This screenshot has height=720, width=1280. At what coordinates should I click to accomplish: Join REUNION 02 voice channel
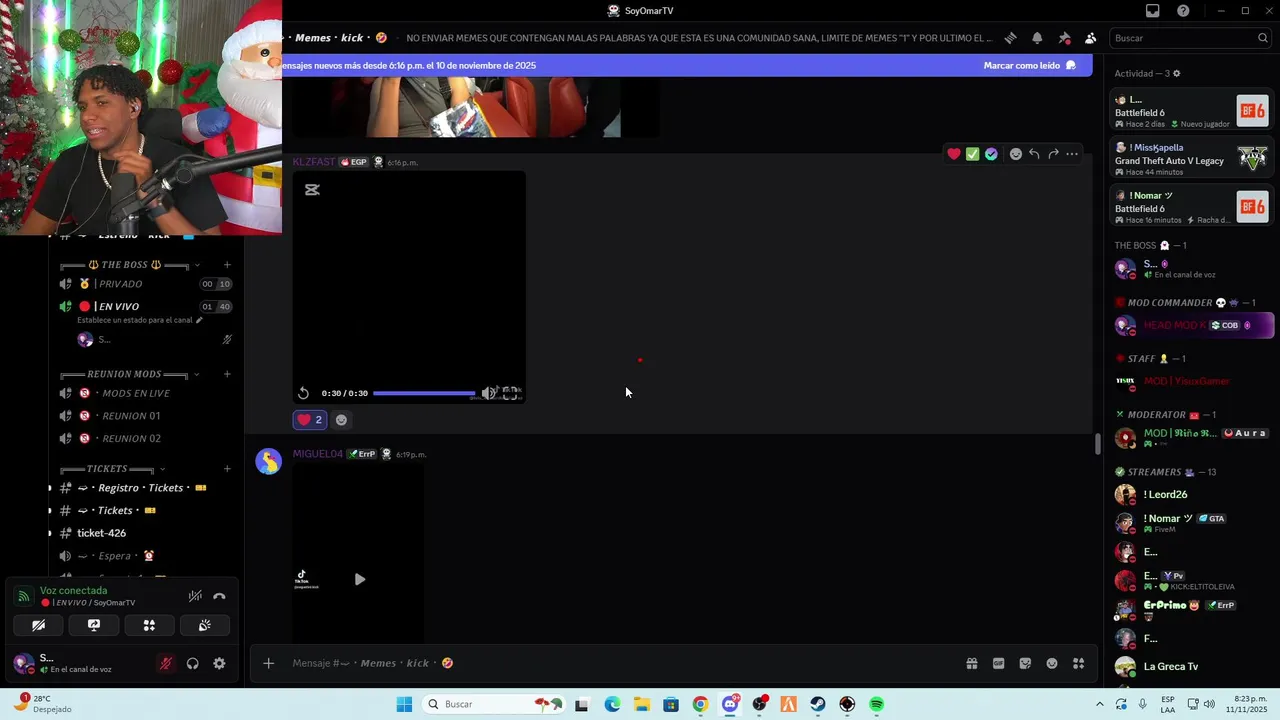145,438
